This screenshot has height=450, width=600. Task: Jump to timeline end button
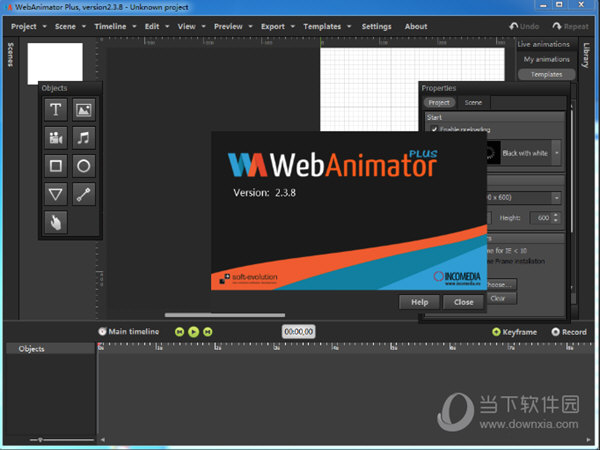click(x=208, y=332)
